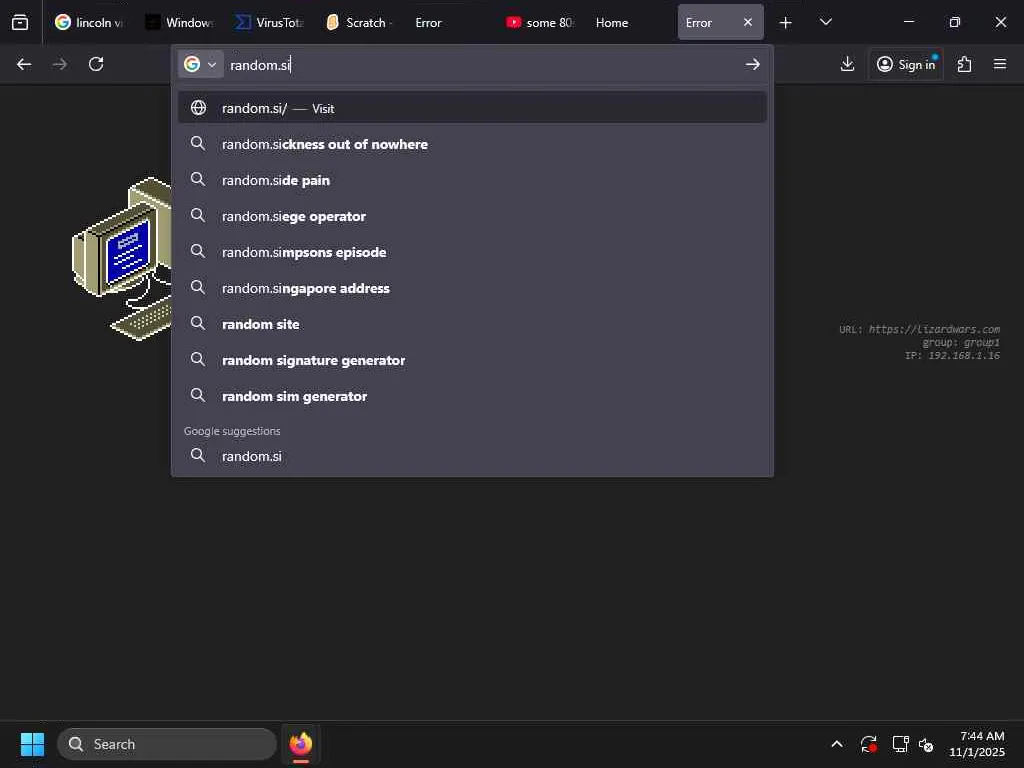Image resolution: width=1024 pixels, height=768 pixels.
Task: Select 'random sim generator' suggestion
Action: click(472, 396)
